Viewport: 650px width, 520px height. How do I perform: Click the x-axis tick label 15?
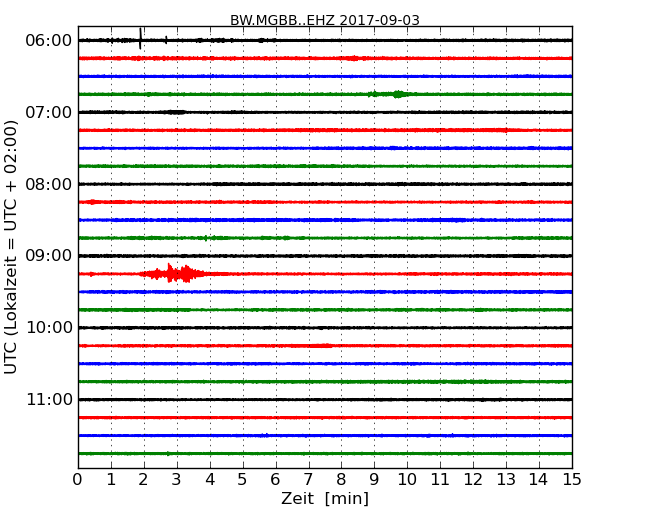coord(572,480)
